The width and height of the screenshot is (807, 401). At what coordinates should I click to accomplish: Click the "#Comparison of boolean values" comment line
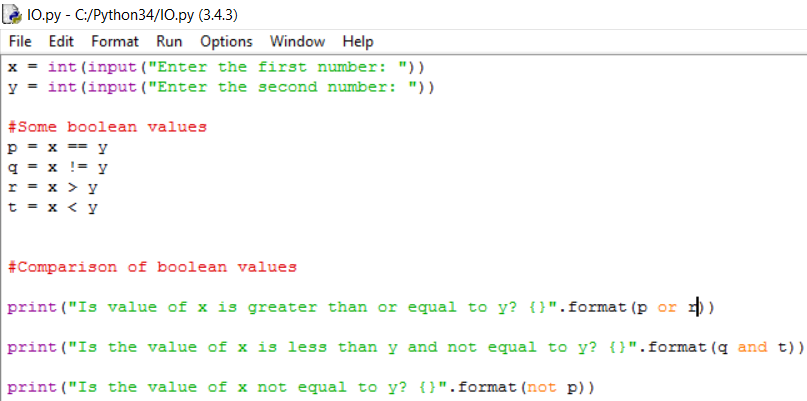[x=152, y=267]
